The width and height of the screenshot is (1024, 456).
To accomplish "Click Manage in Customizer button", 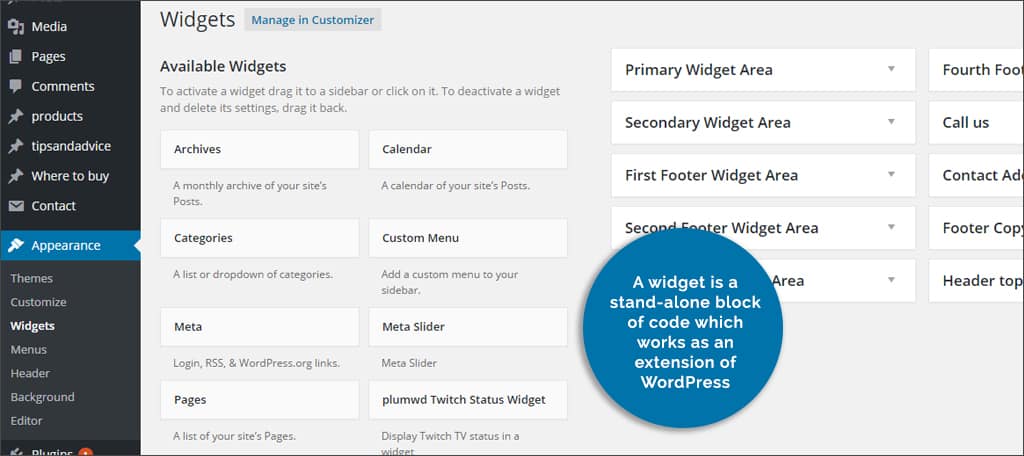I will 313,20.
